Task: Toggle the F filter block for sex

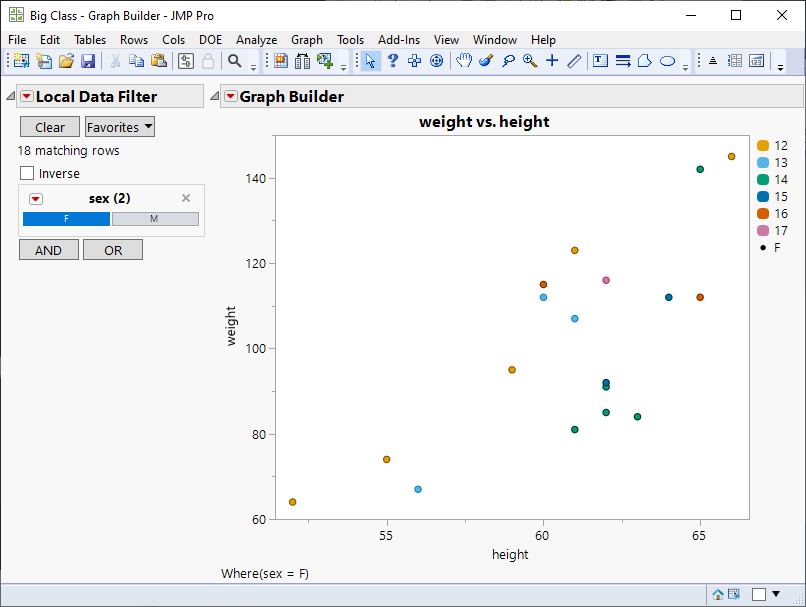Action: pyautogui.click(x=66, y=219)
